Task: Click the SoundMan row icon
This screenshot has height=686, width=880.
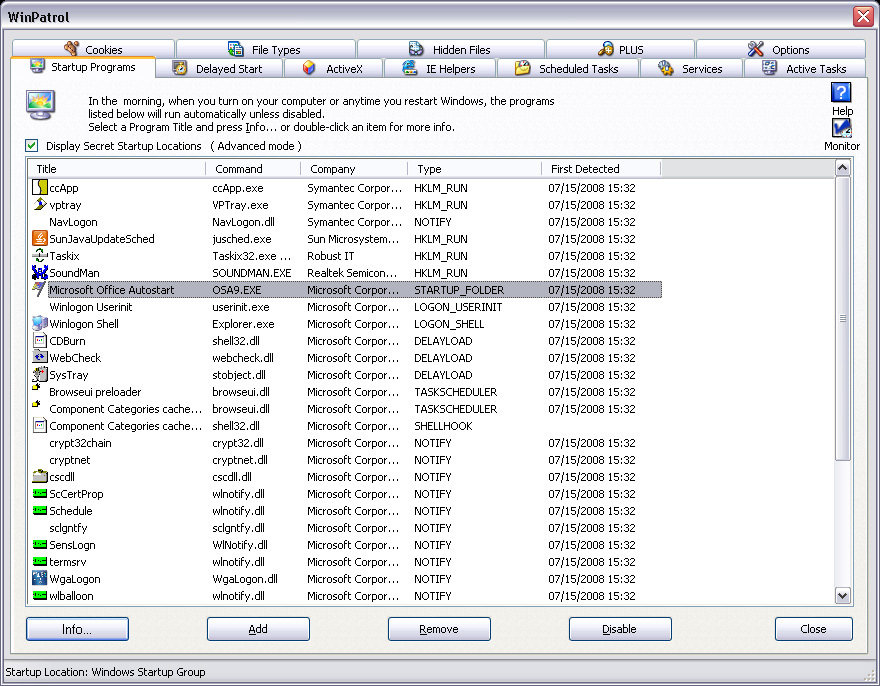Action: [x=39, y=272]
